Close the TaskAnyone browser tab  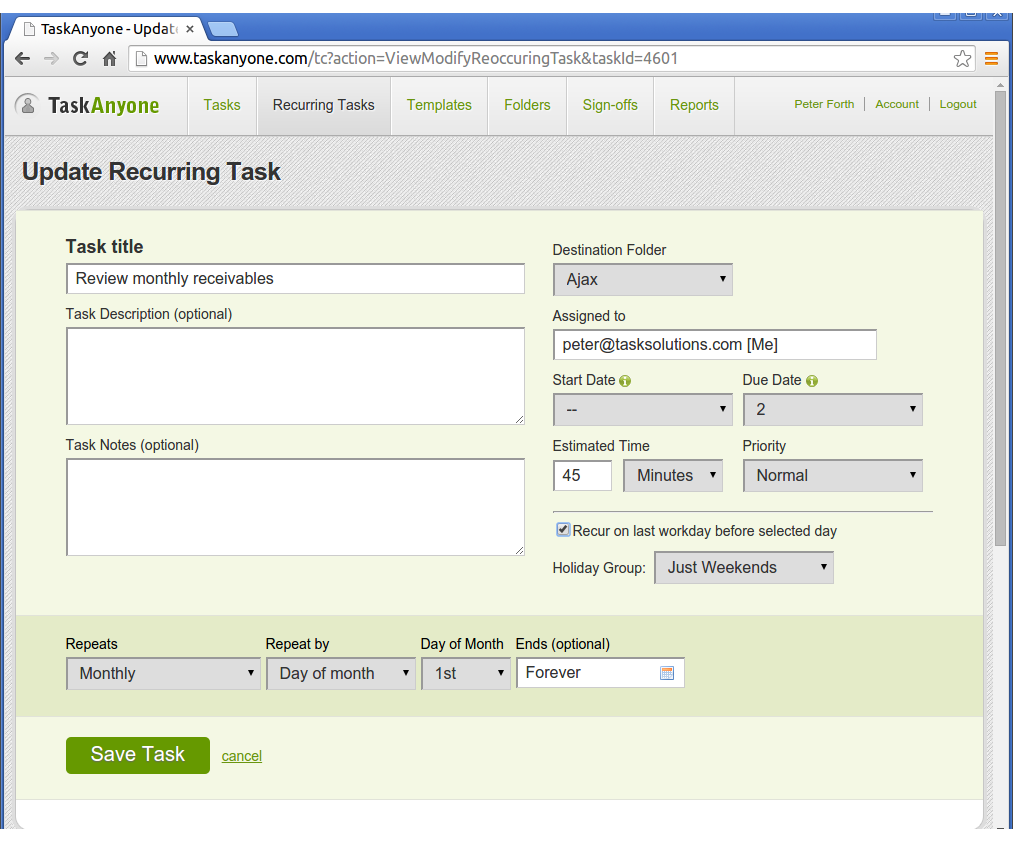coord(190,29)
